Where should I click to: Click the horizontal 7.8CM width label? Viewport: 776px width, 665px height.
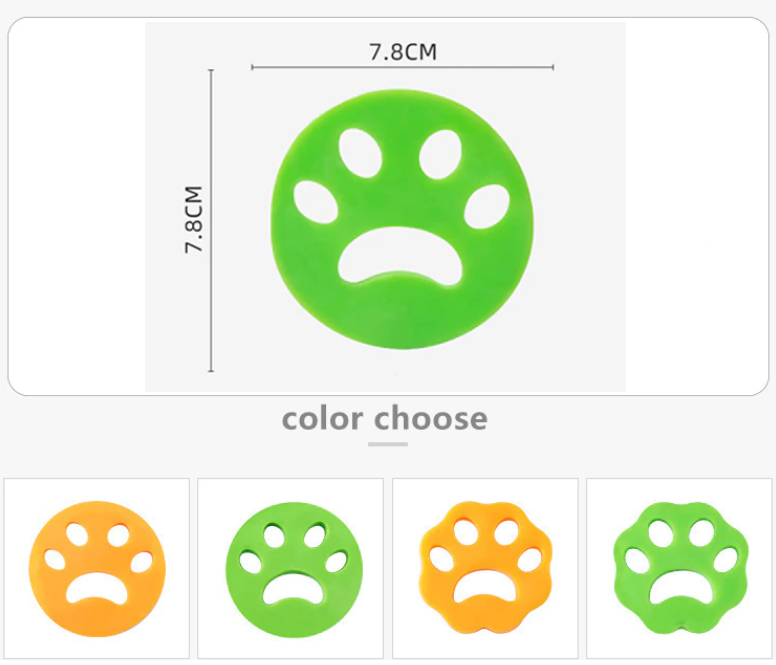pos(403,52)
